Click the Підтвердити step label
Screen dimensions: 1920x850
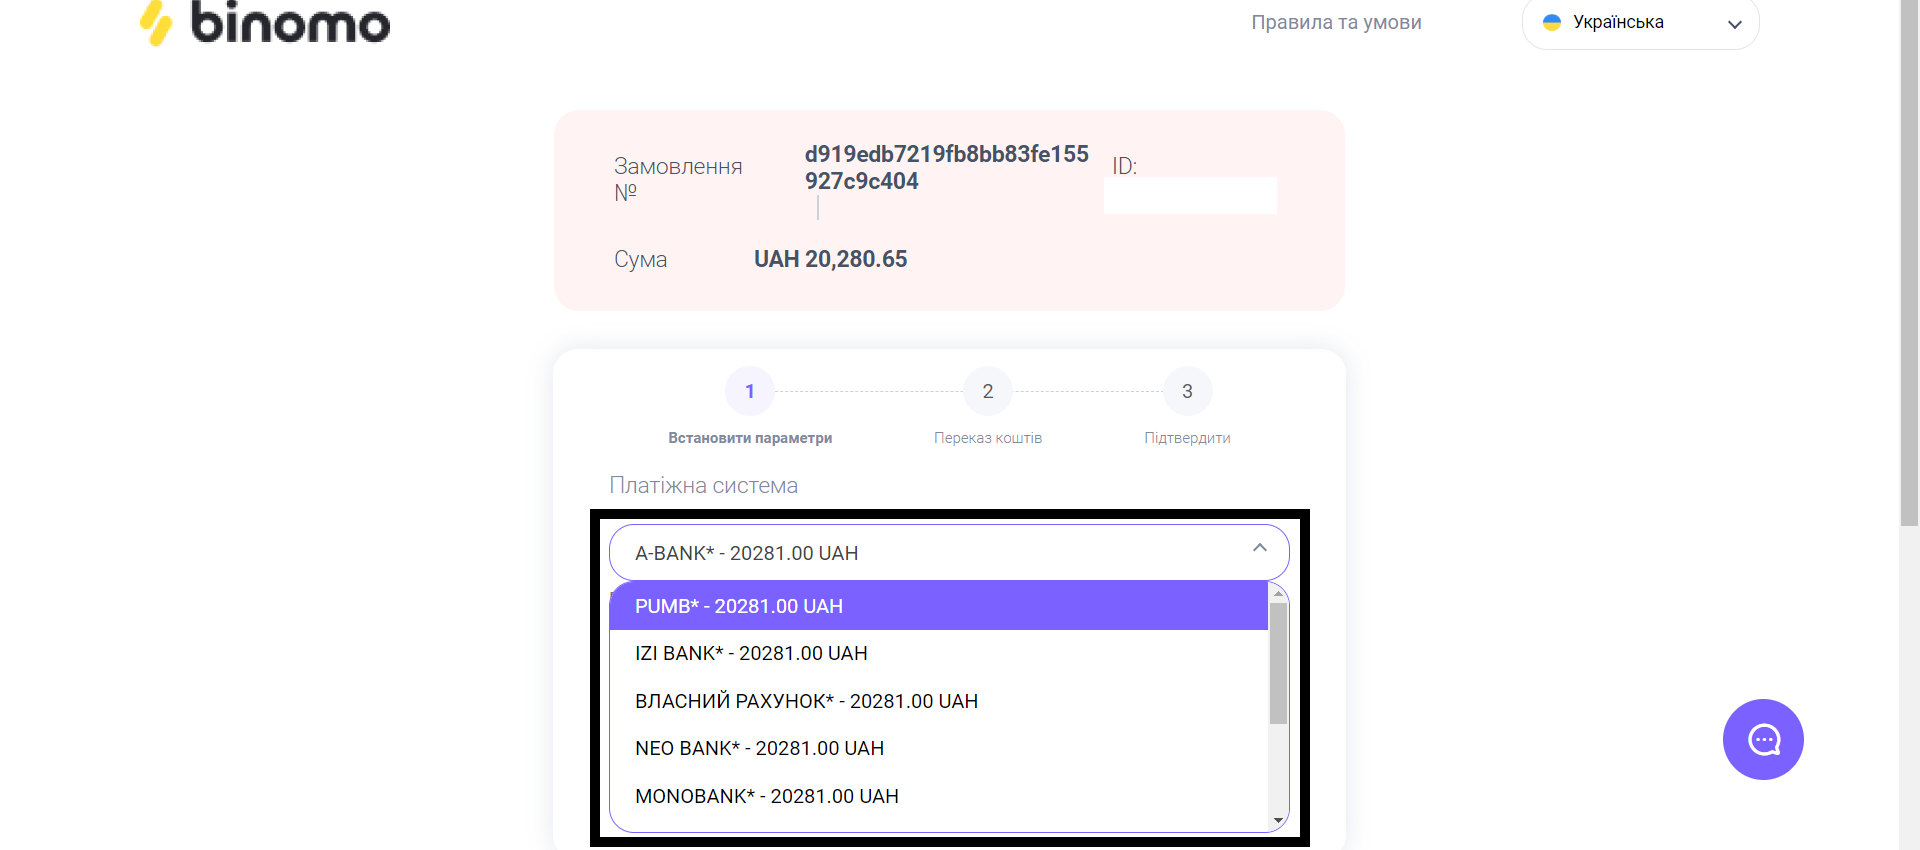tap(1187, 438)
